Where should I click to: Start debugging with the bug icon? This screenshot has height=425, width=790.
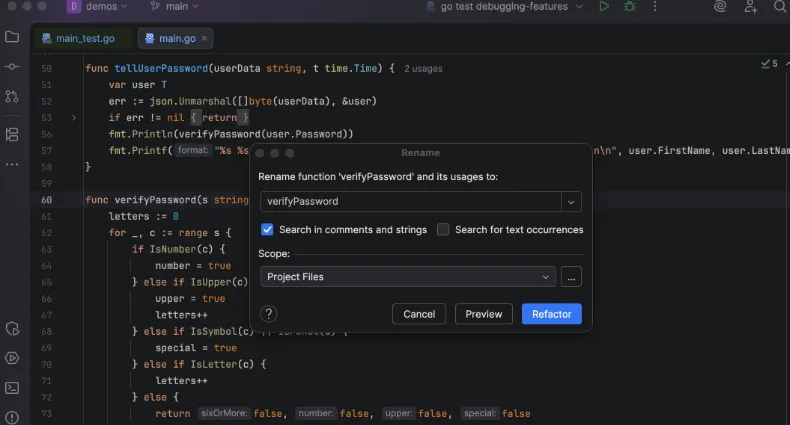tap(630, 6)
